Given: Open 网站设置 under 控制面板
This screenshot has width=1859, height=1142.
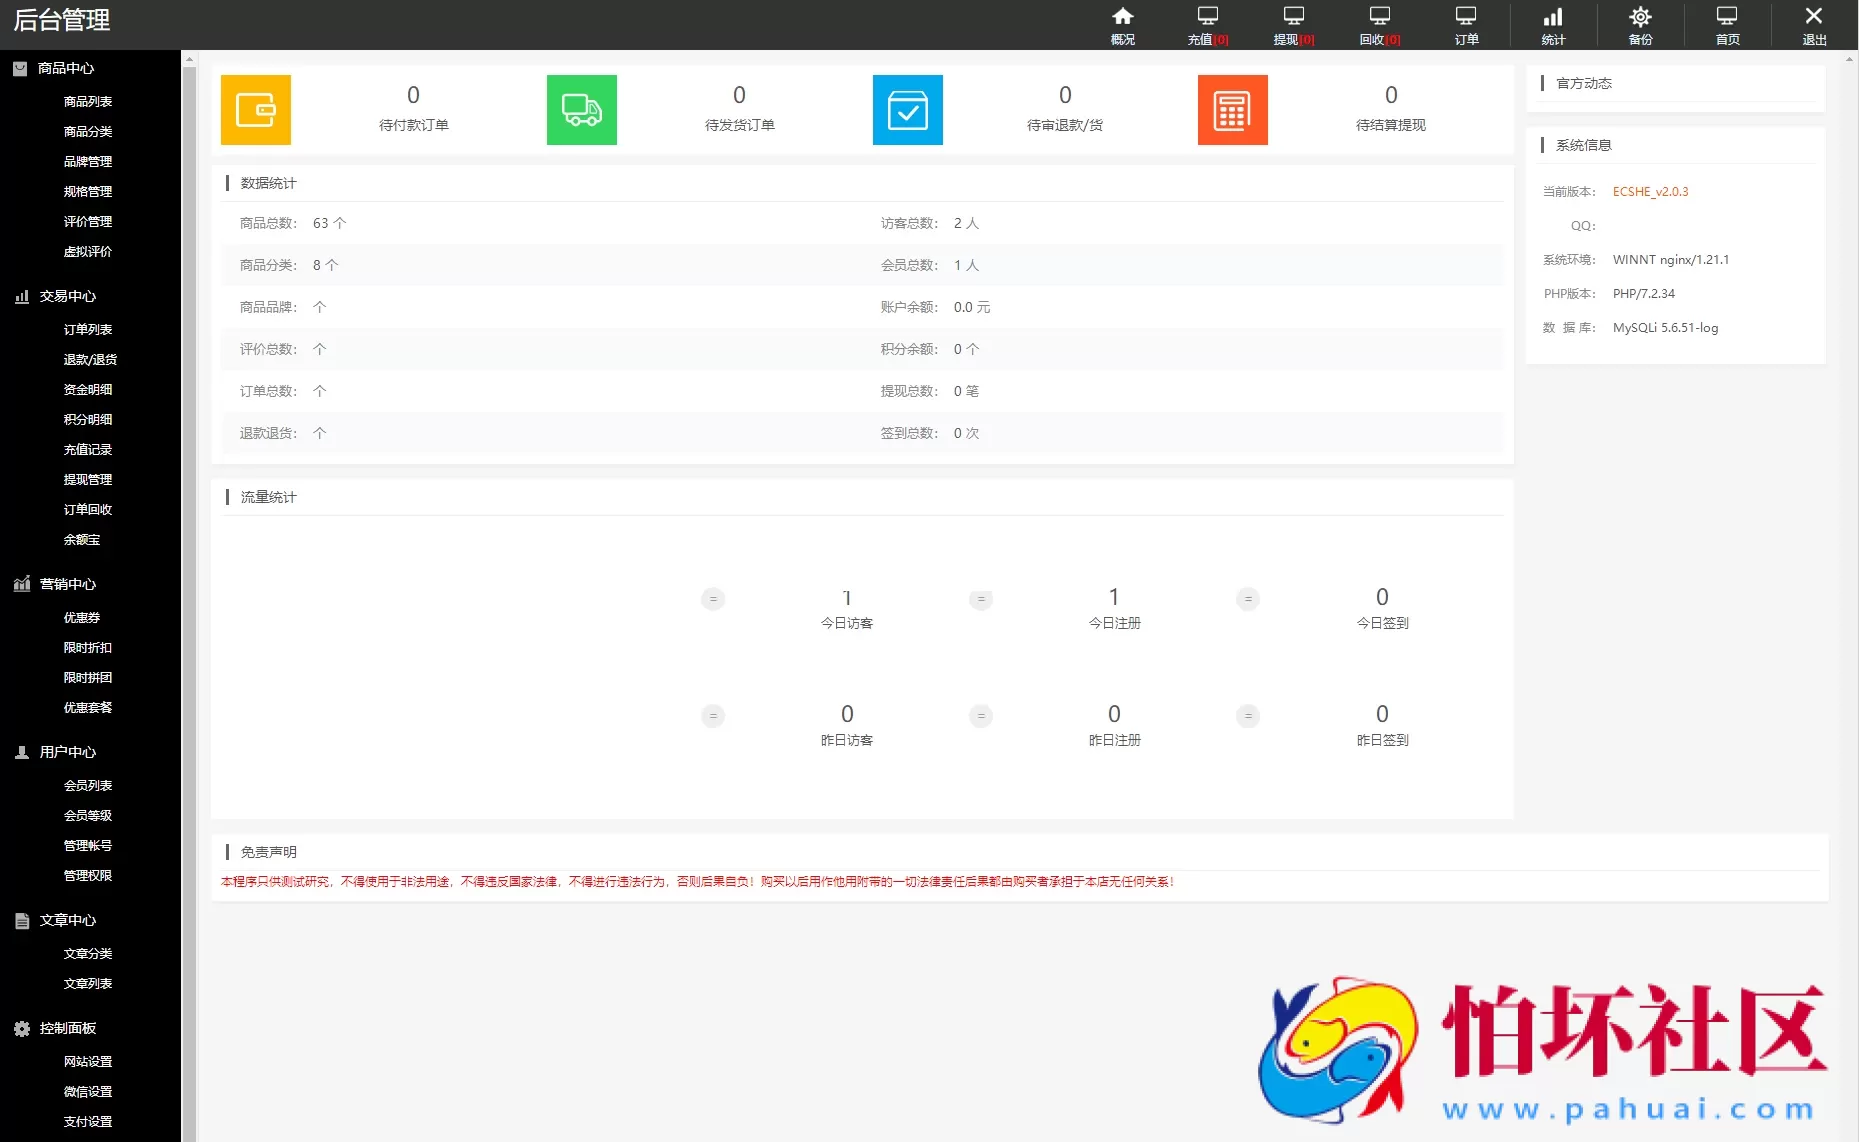Looking at the screenshot, I should point(88,1061).
